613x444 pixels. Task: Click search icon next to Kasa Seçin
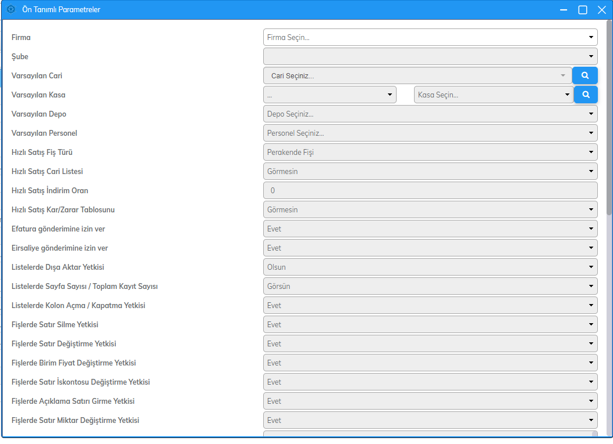pos(585,95)
